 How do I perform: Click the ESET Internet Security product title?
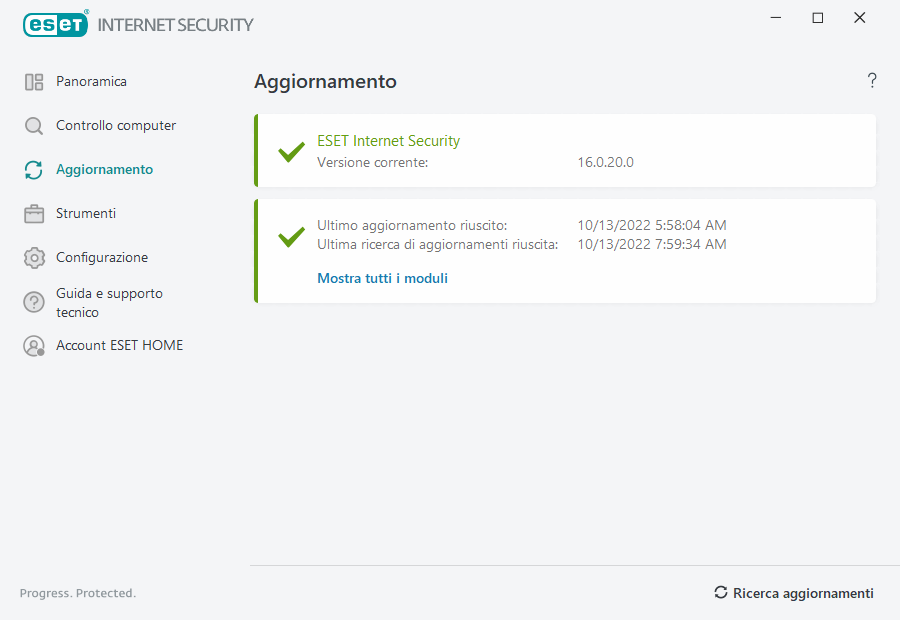(388, 141)
